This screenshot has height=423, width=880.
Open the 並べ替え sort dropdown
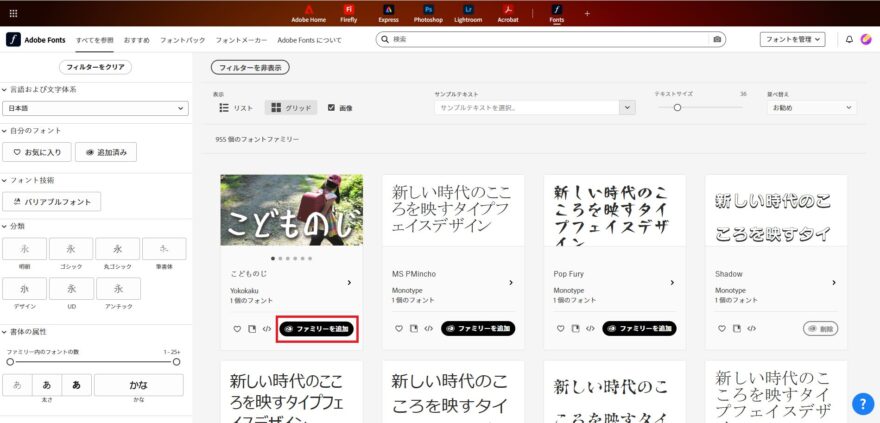812,107
